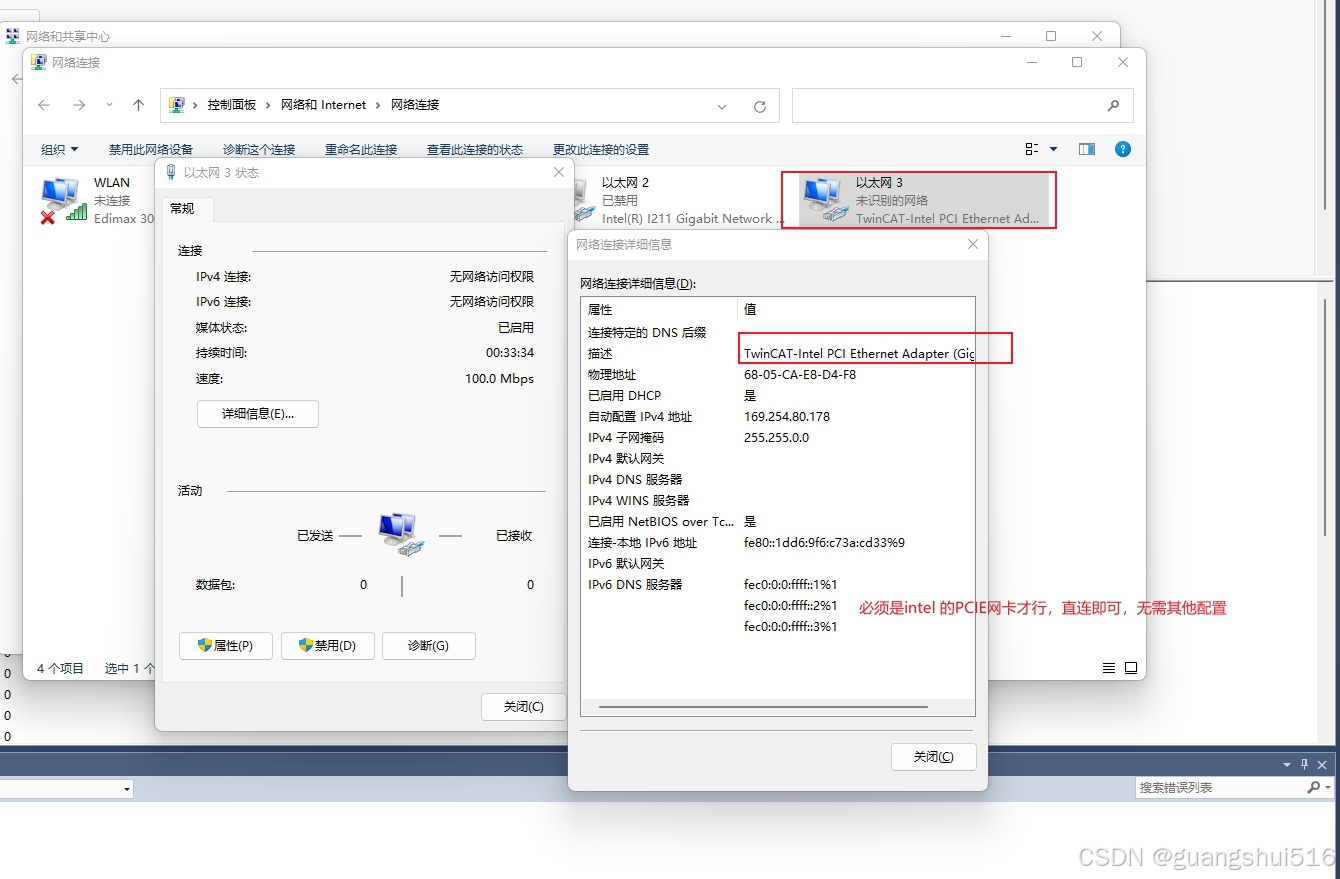Expand the view options dropdown arrow
The height and width of the screenshot is (879, 1340).
point(1053,149)
